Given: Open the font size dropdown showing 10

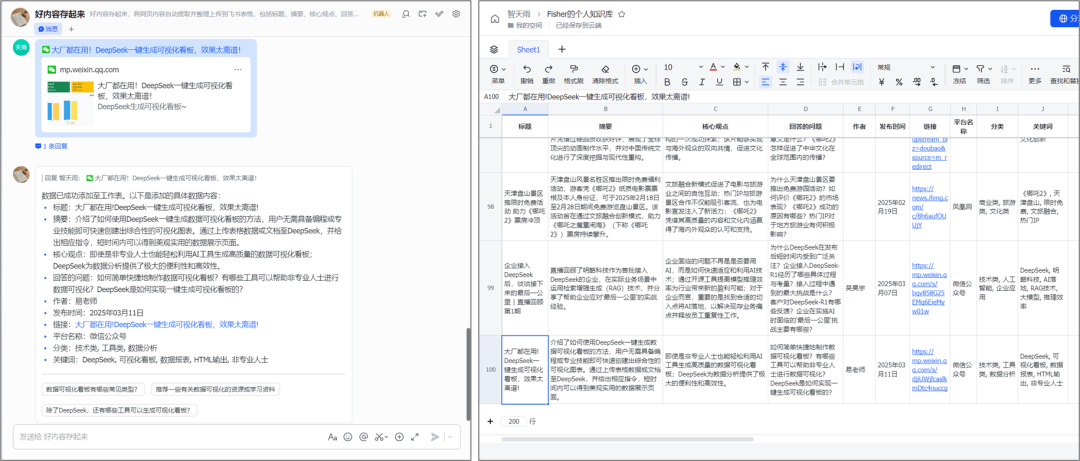Looking at the screenshot, I should [700, 67].
